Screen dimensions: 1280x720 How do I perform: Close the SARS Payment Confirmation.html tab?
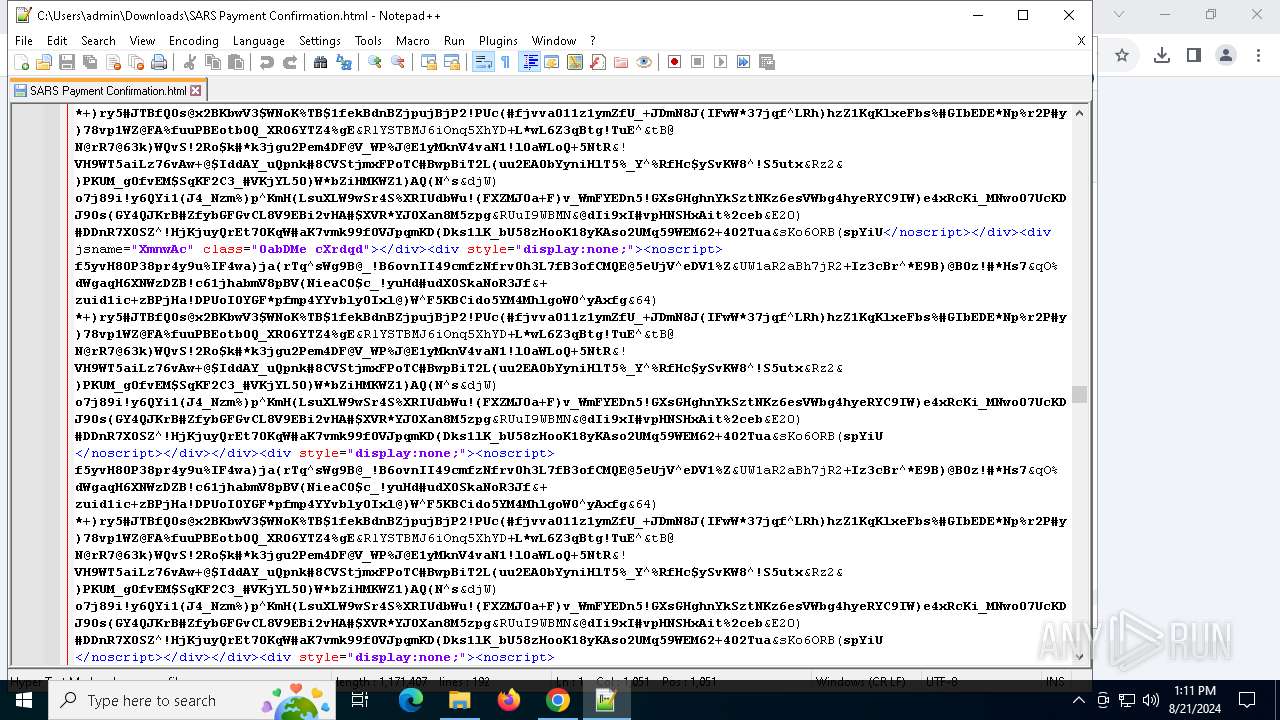coord(196,90)
